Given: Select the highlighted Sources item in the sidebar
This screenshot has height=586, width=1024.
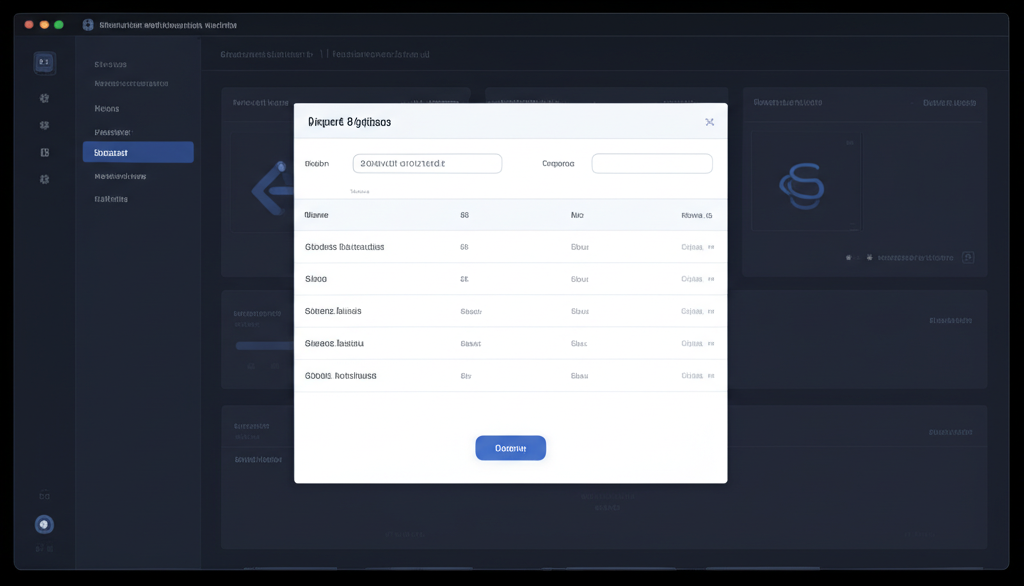Looking at the screenshot, I should 138,152.
